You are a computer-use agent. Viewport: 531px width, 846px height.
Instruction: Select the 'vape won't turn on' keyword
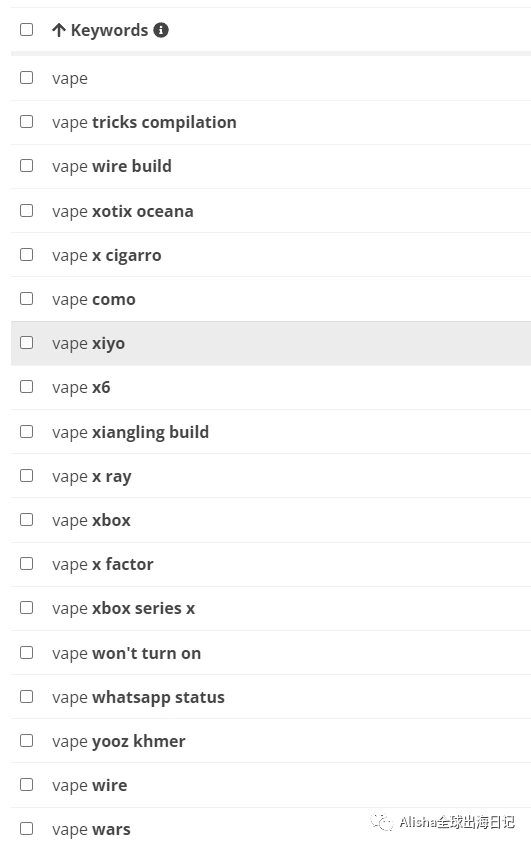point(127,653)
